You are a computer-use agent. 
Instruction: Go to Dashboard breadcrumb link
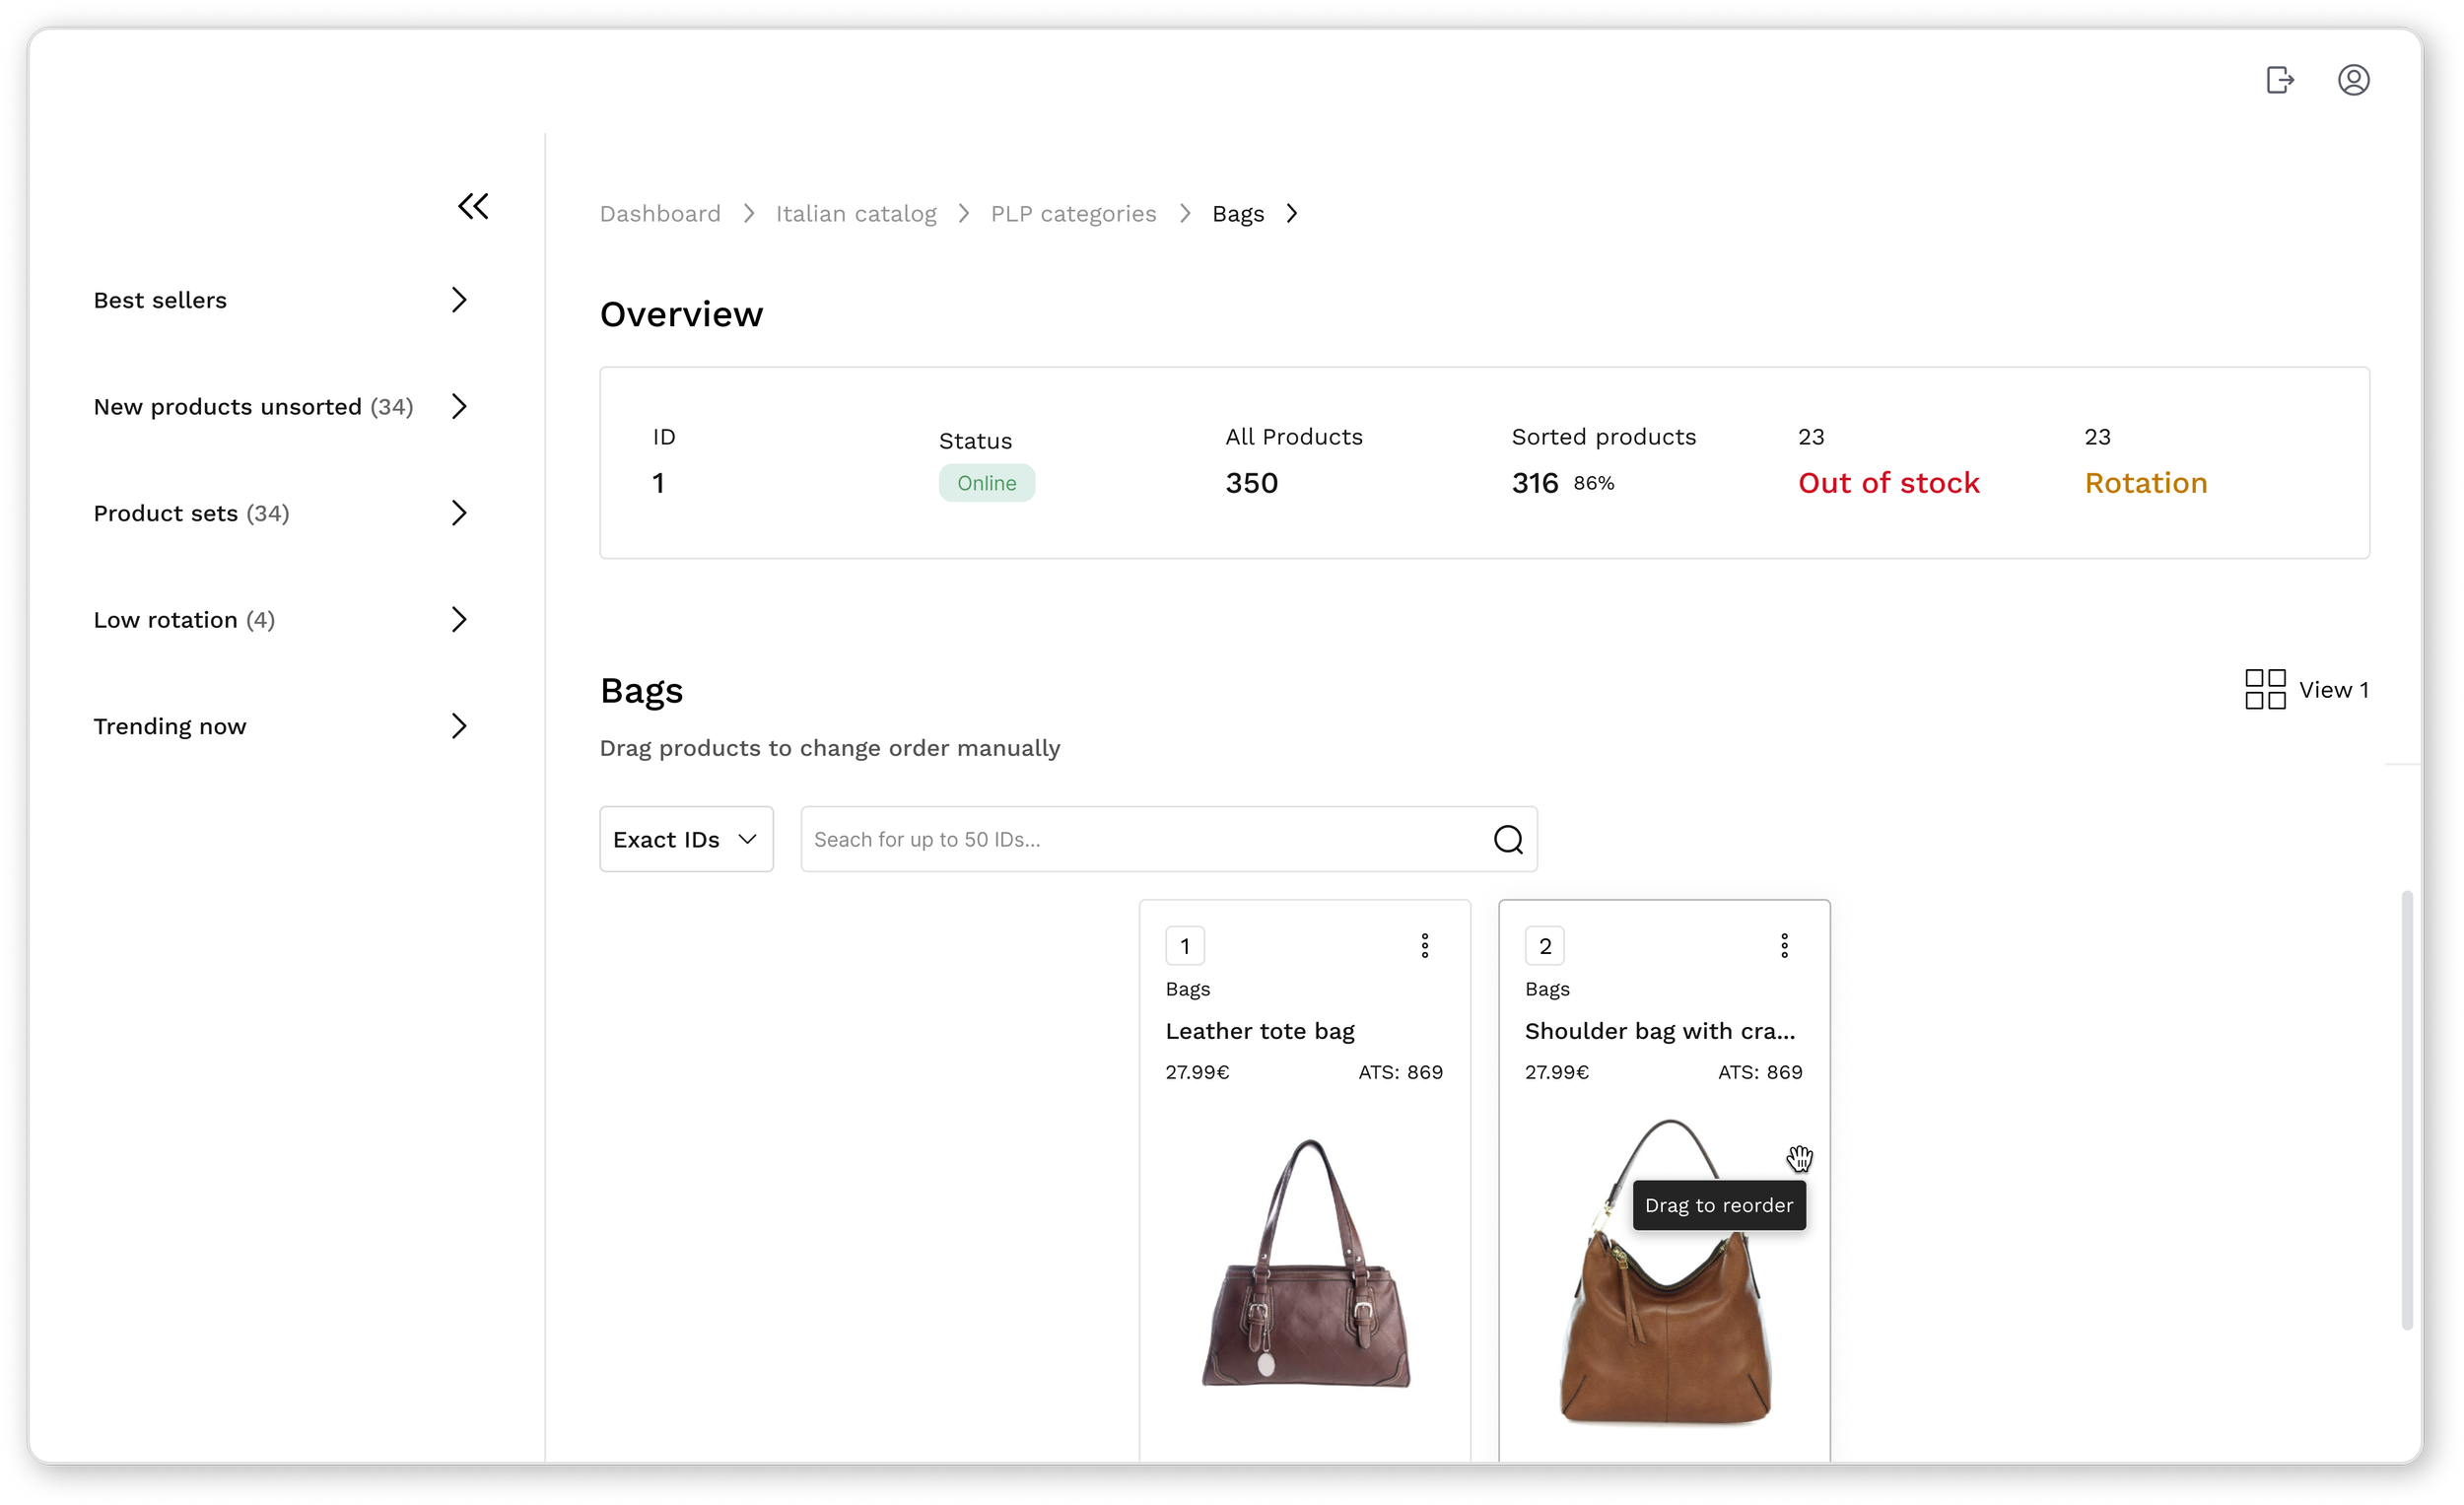click(660, 214)
